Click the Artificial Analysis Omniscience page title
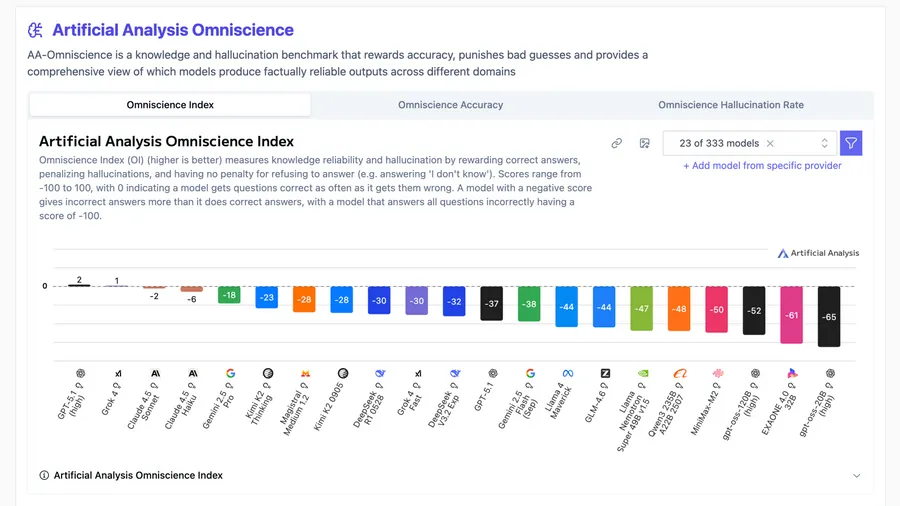The height and width of the screenshot is (506, 900). pyautogui.click(x=173, y=31)
